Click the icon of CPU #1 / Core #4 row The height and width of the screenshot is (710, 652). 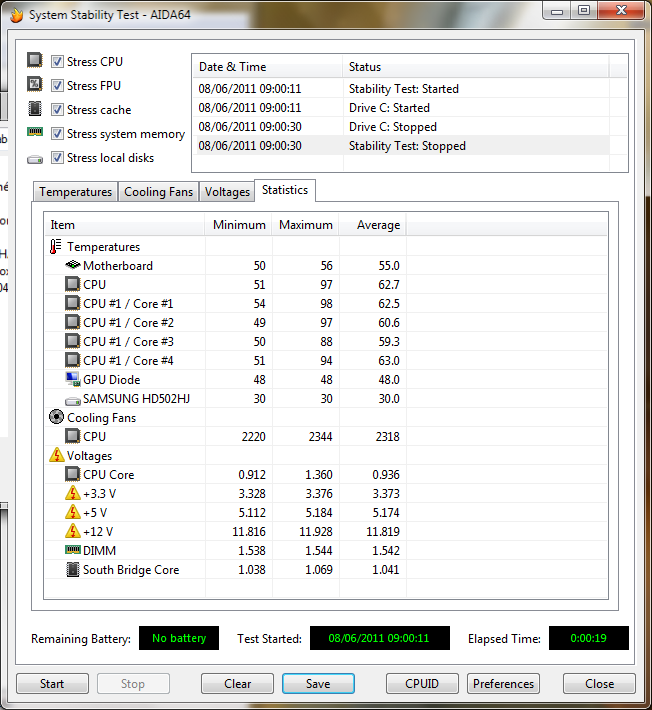pos(72,360)
